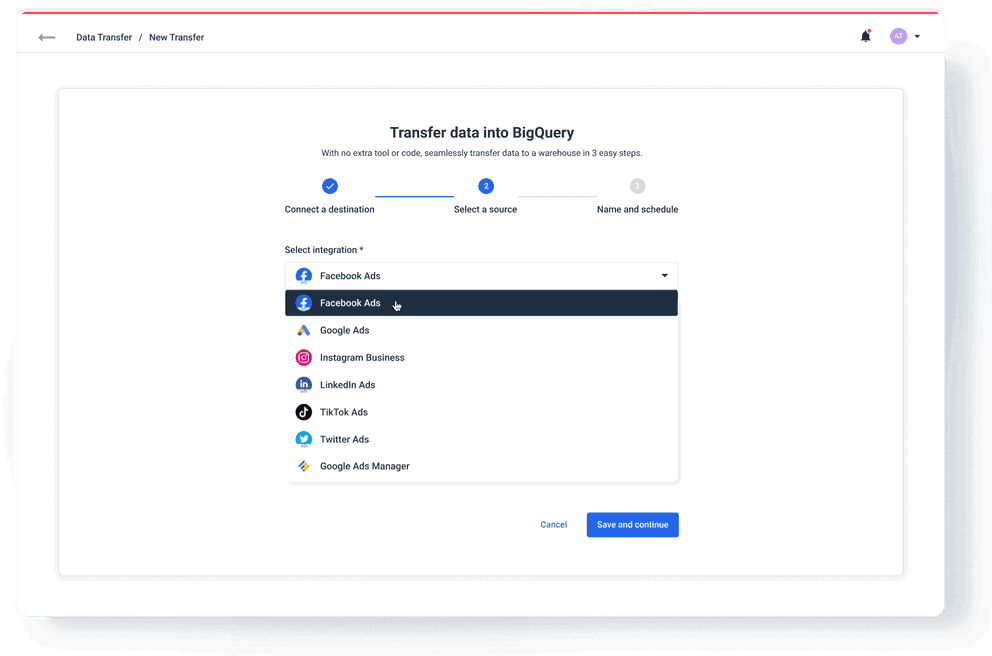Cancel the new transfer setup
The height and width of the screenshot is (656, 992).
[x=553, y=524]
